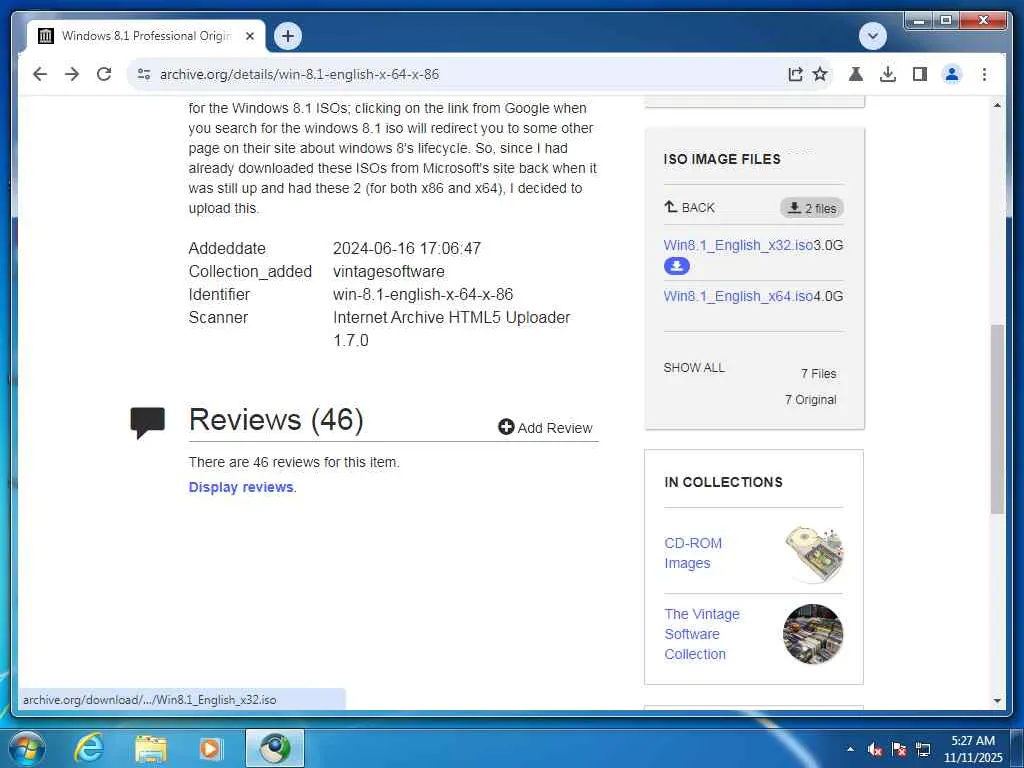The width and height of the screenshot is (1024, 768).
Task: Click the network tray icon
Action: (x=923, y=750)
